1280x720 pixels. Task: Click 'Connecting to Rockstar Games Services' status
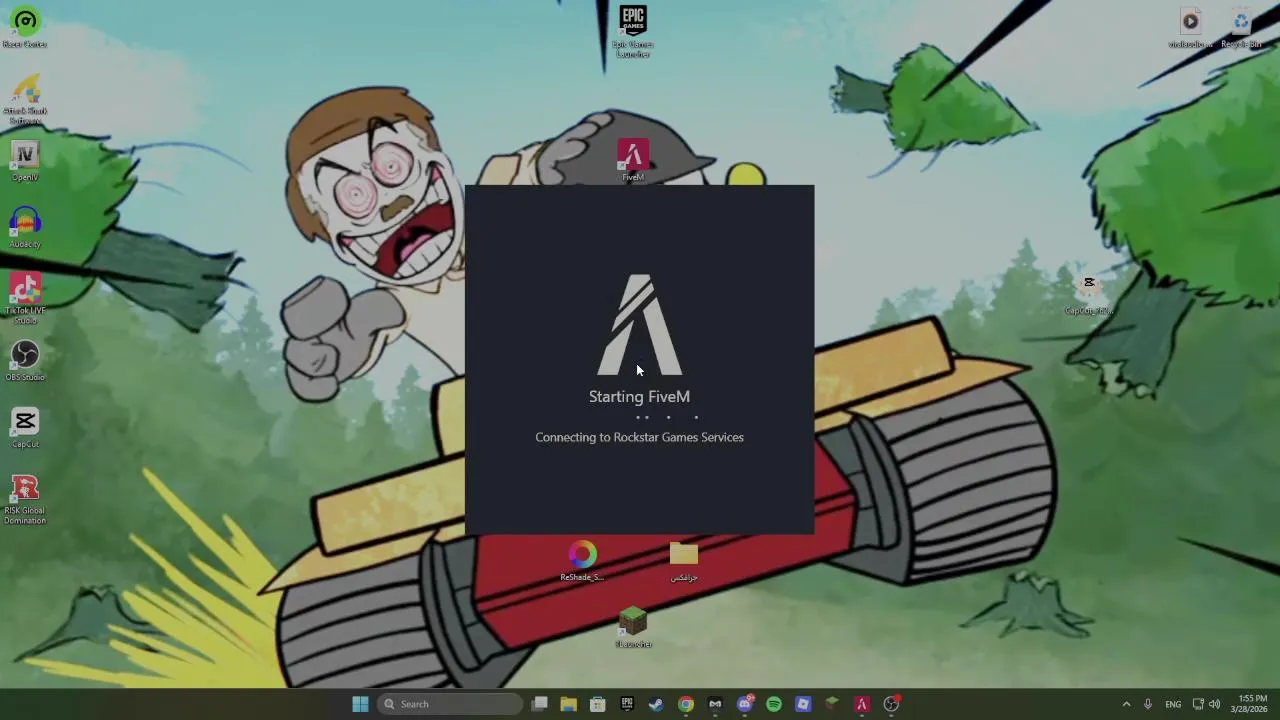pos(639,437)
